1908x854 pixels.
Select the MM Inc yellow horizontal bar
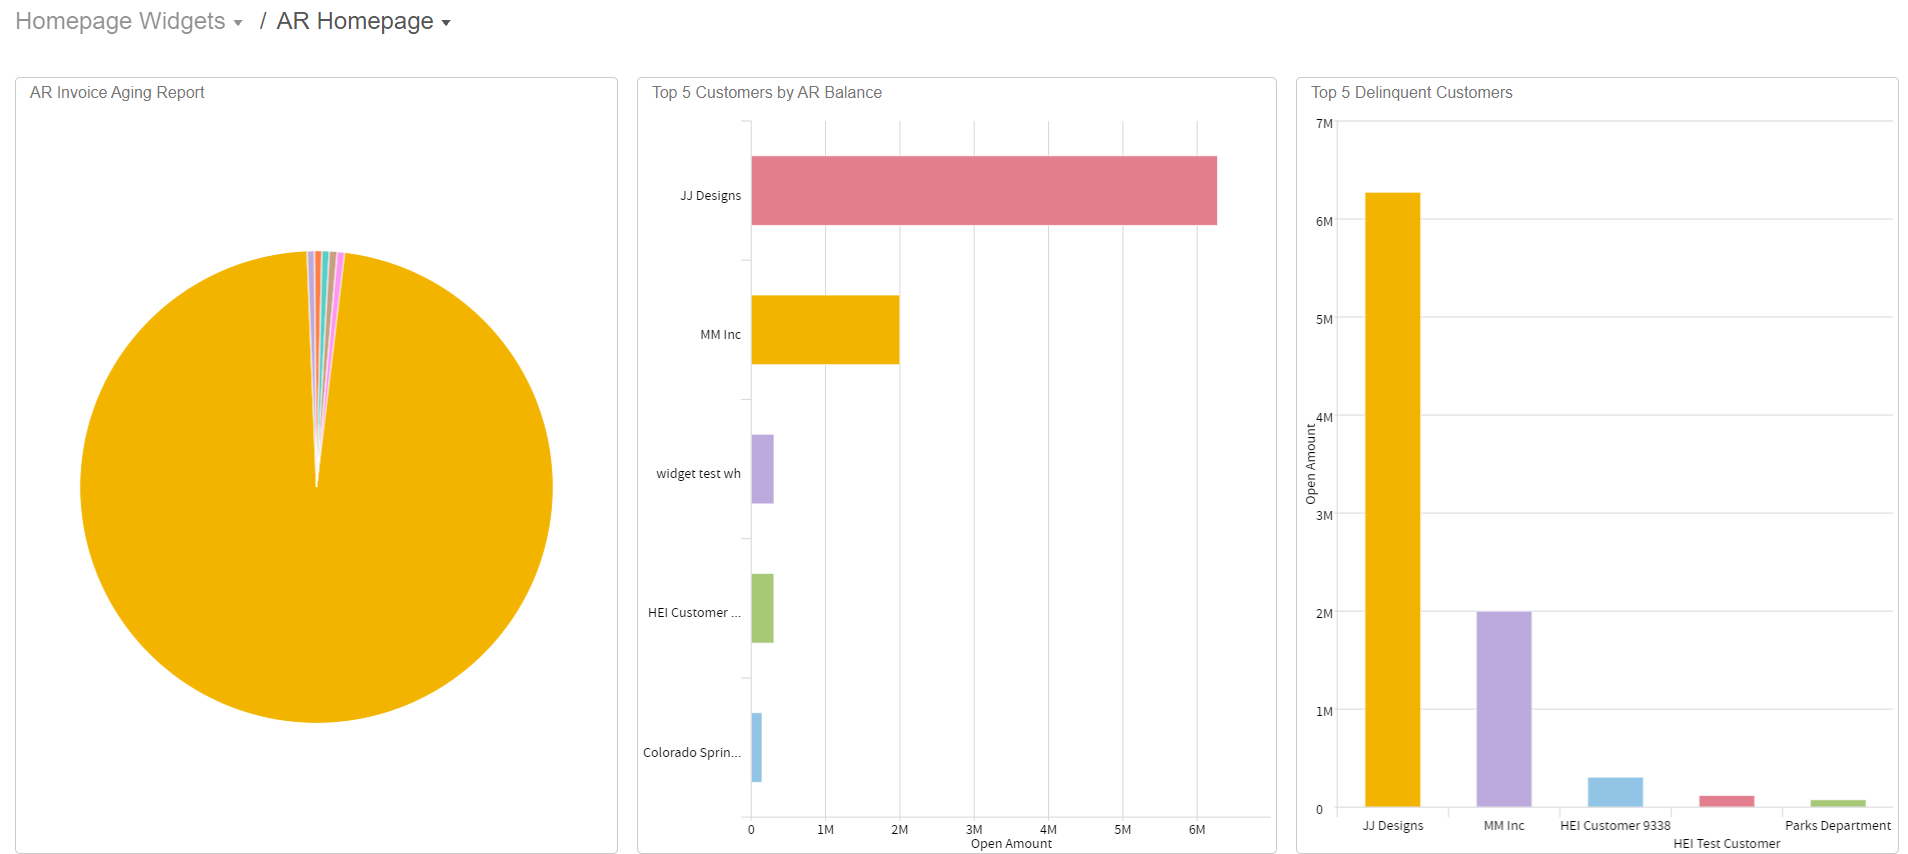pyautogui.click(x=825, y=330)
